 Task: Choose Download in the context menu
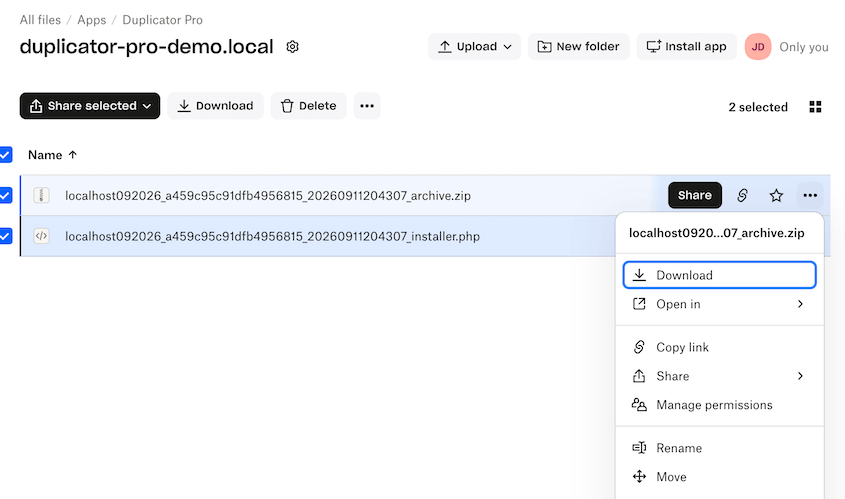(x=719, y=275)
